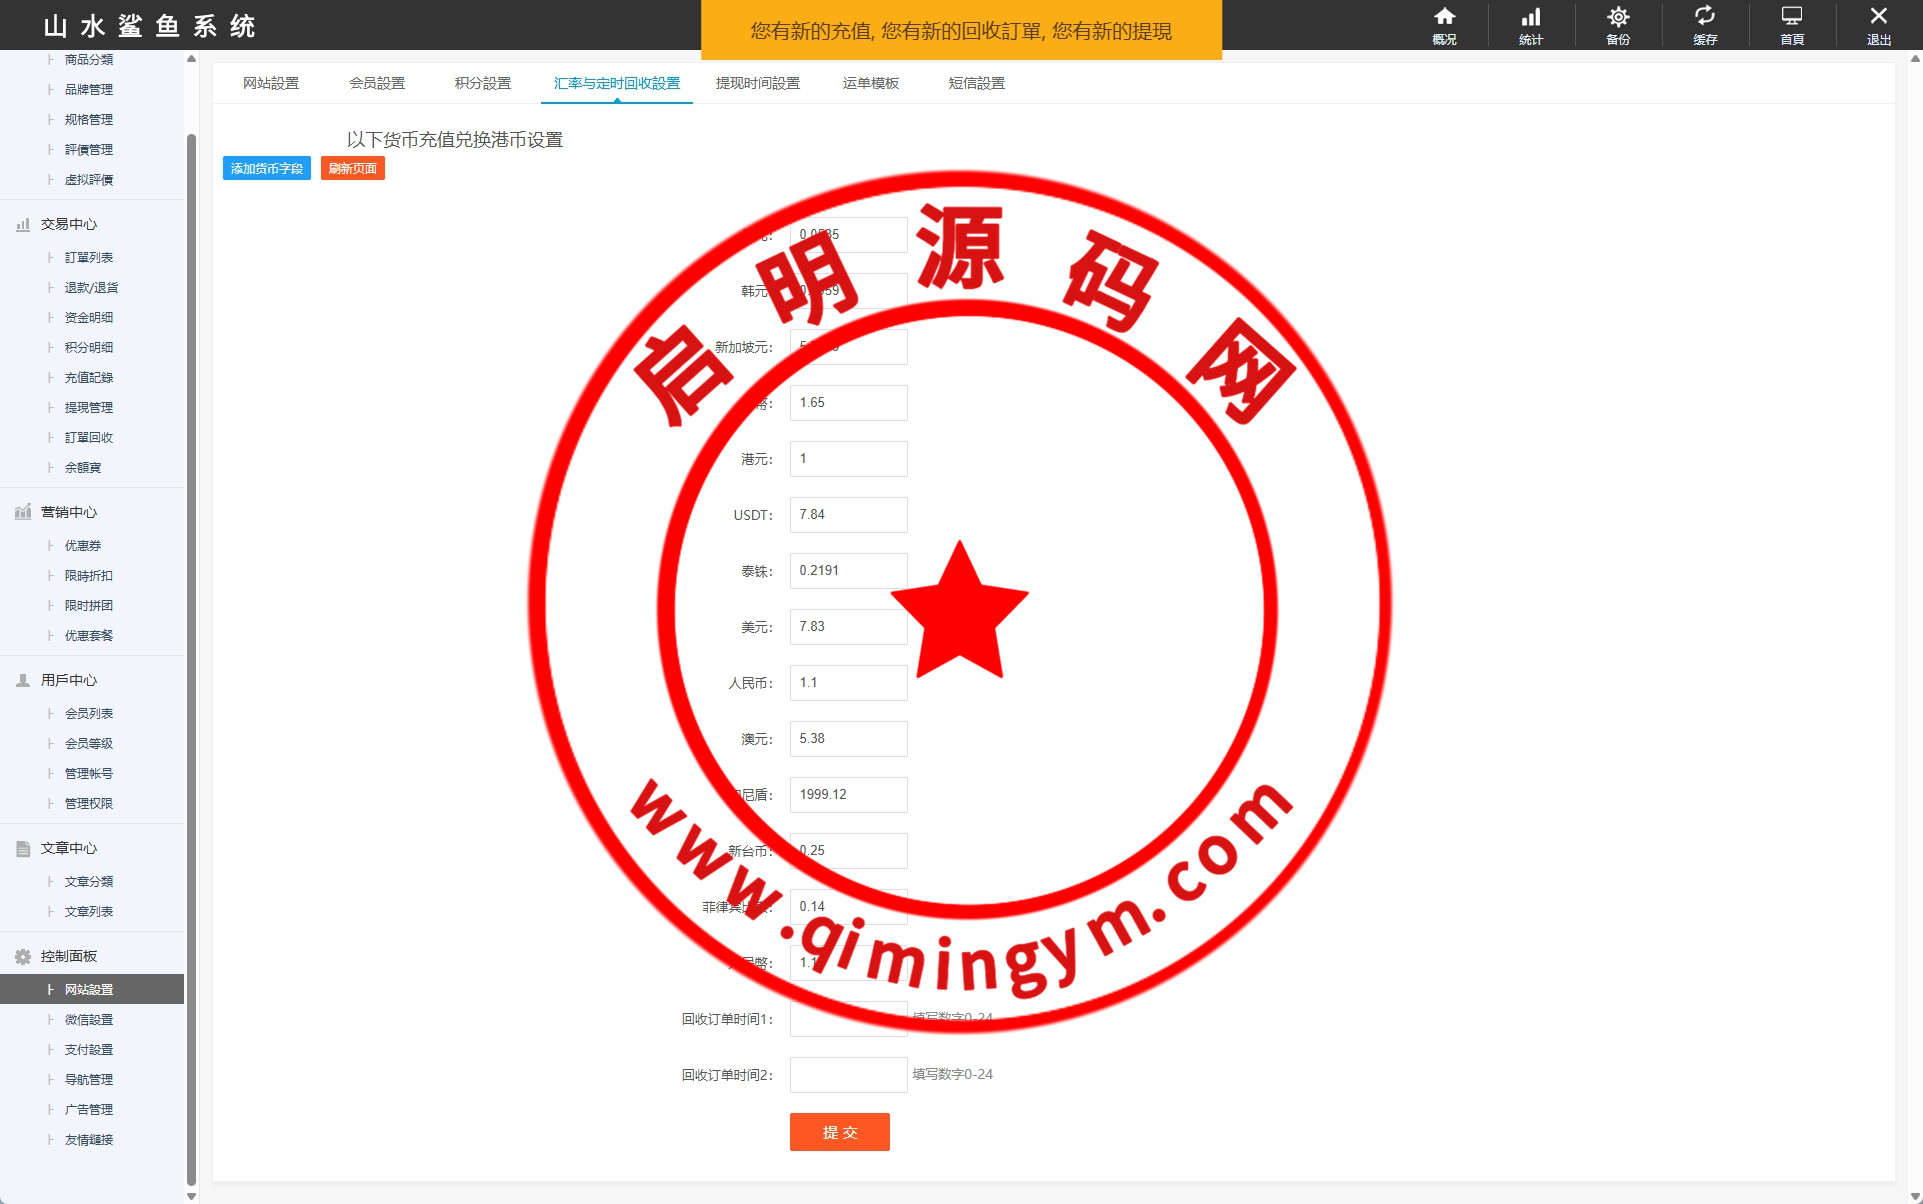Open the 运单模板 tab
Image resolution: width=1923 pixels, height=1204 pixels.
pyautogui.click(x=870, y=83)
